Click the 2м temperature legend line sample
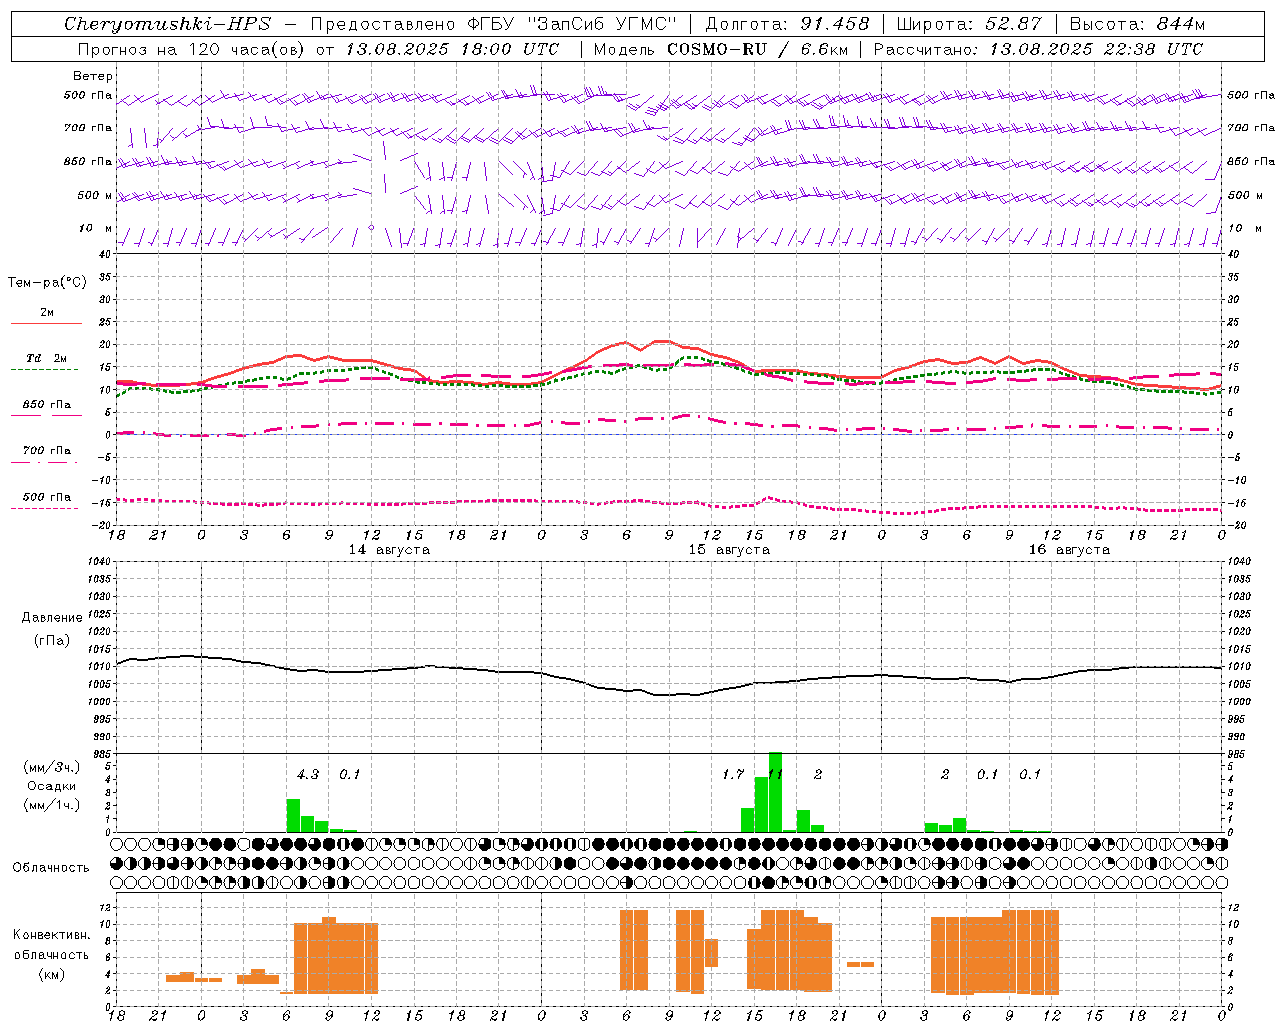This screenshot has height=1024, width=1280. (46, 323)
